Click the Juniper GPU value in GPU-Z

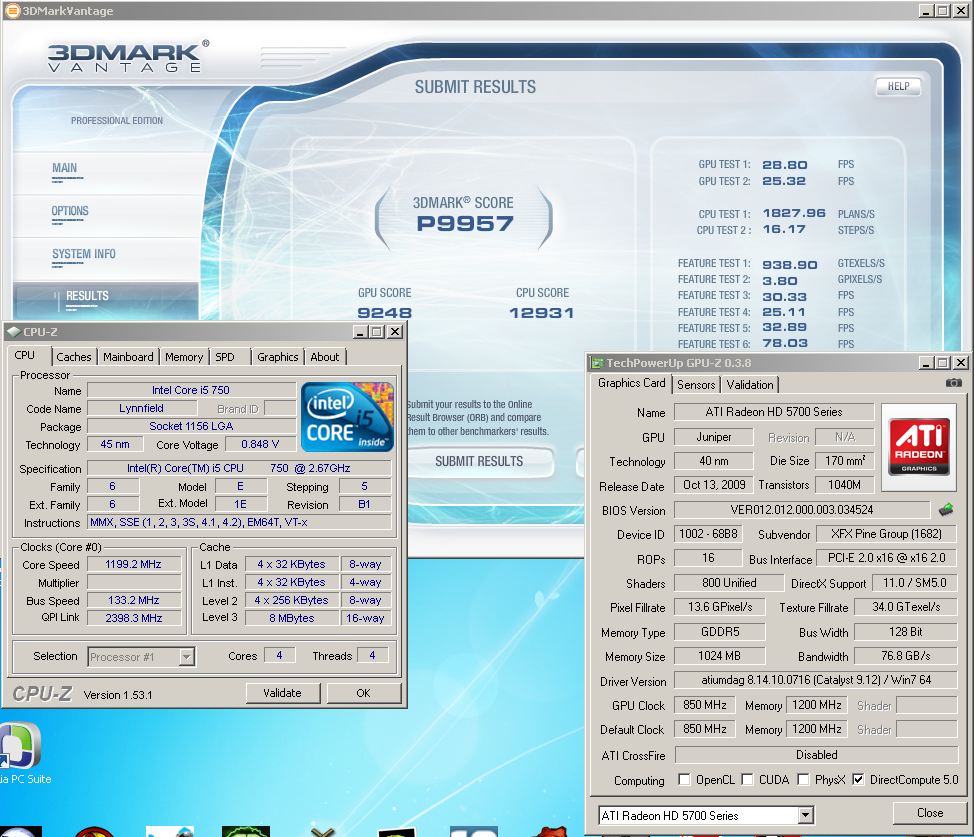pyautogui.click(x=714, y=437)
